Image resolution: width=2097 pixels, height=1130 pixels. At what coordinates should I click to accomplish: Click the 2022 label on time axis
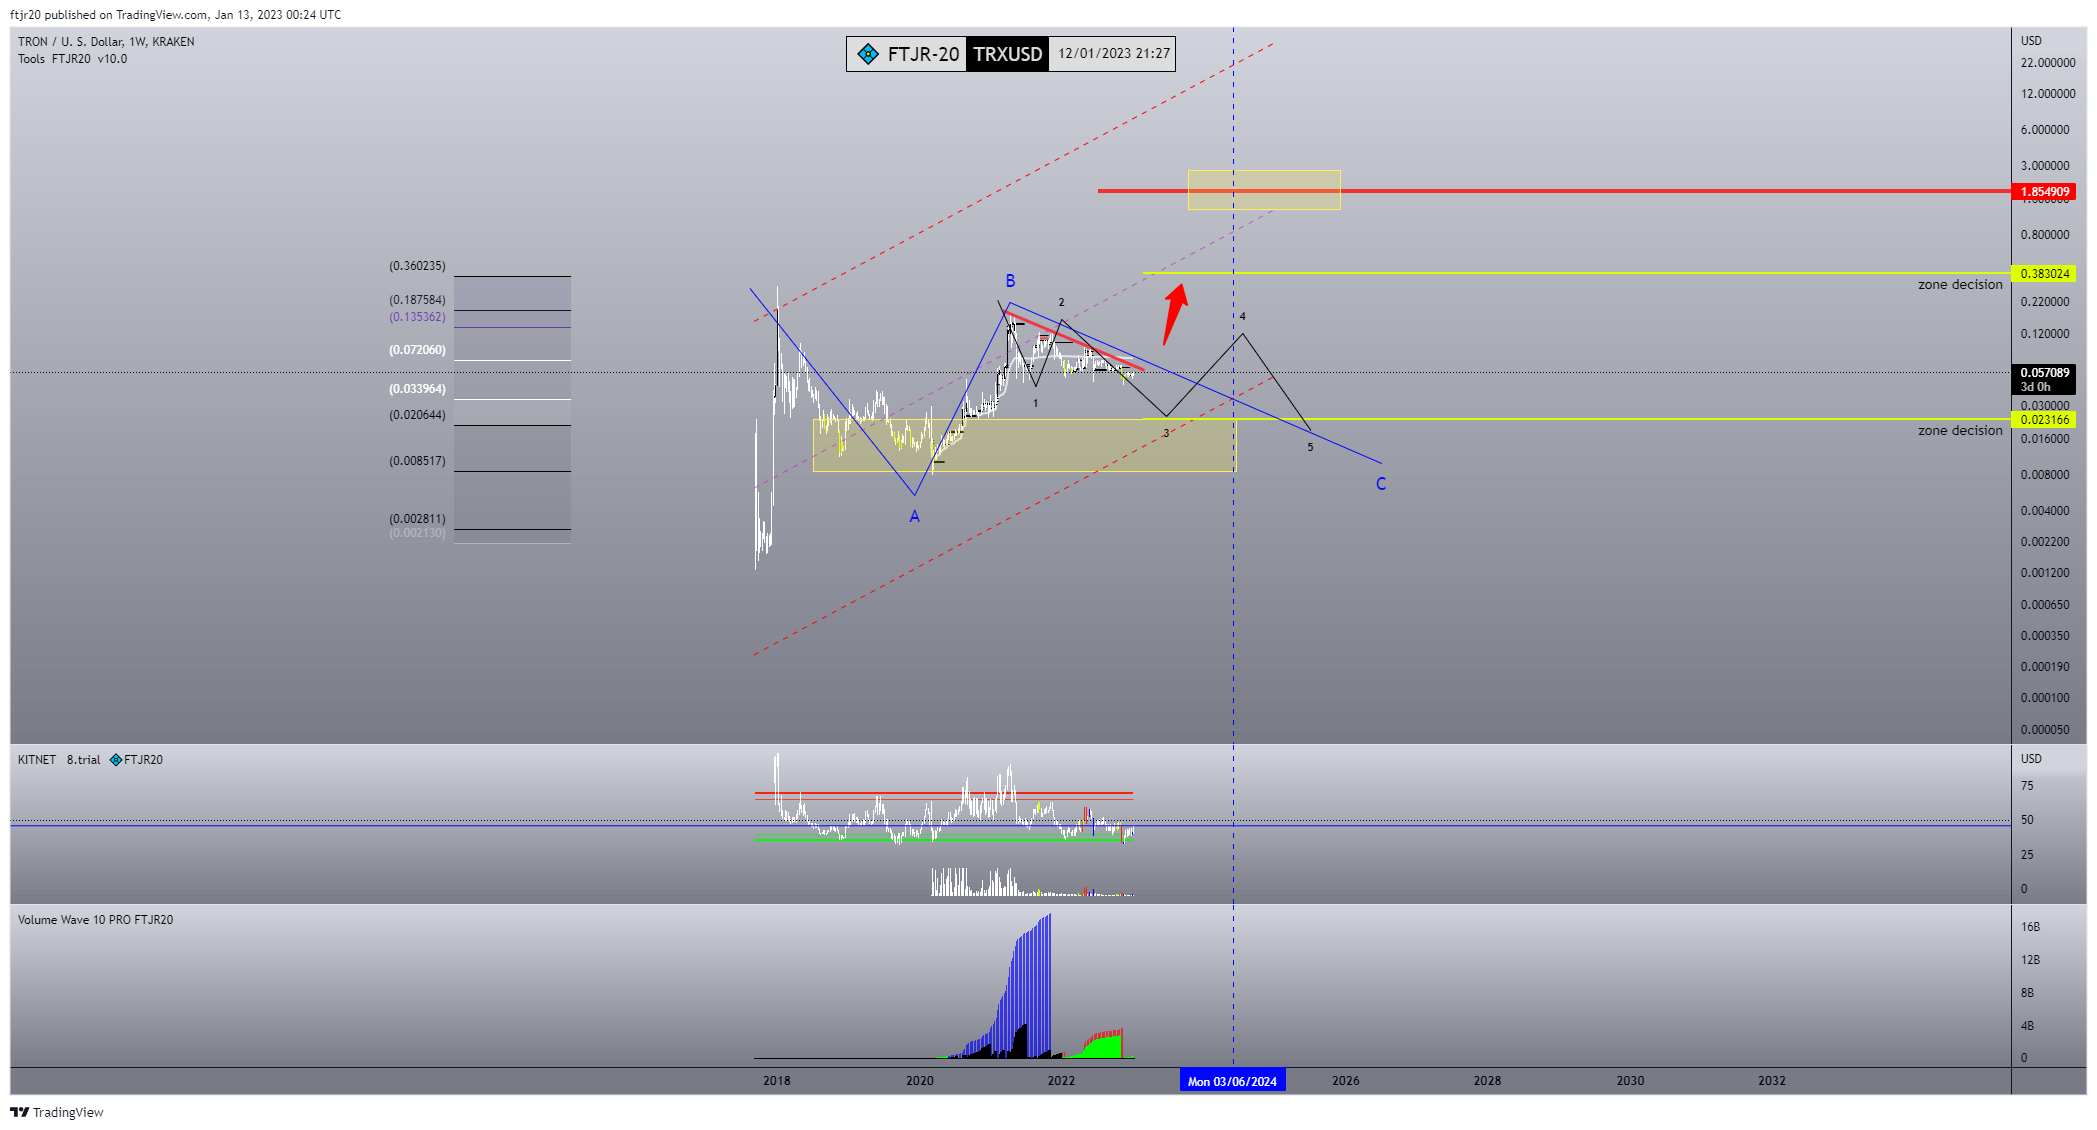[x=1062, y=1081]
